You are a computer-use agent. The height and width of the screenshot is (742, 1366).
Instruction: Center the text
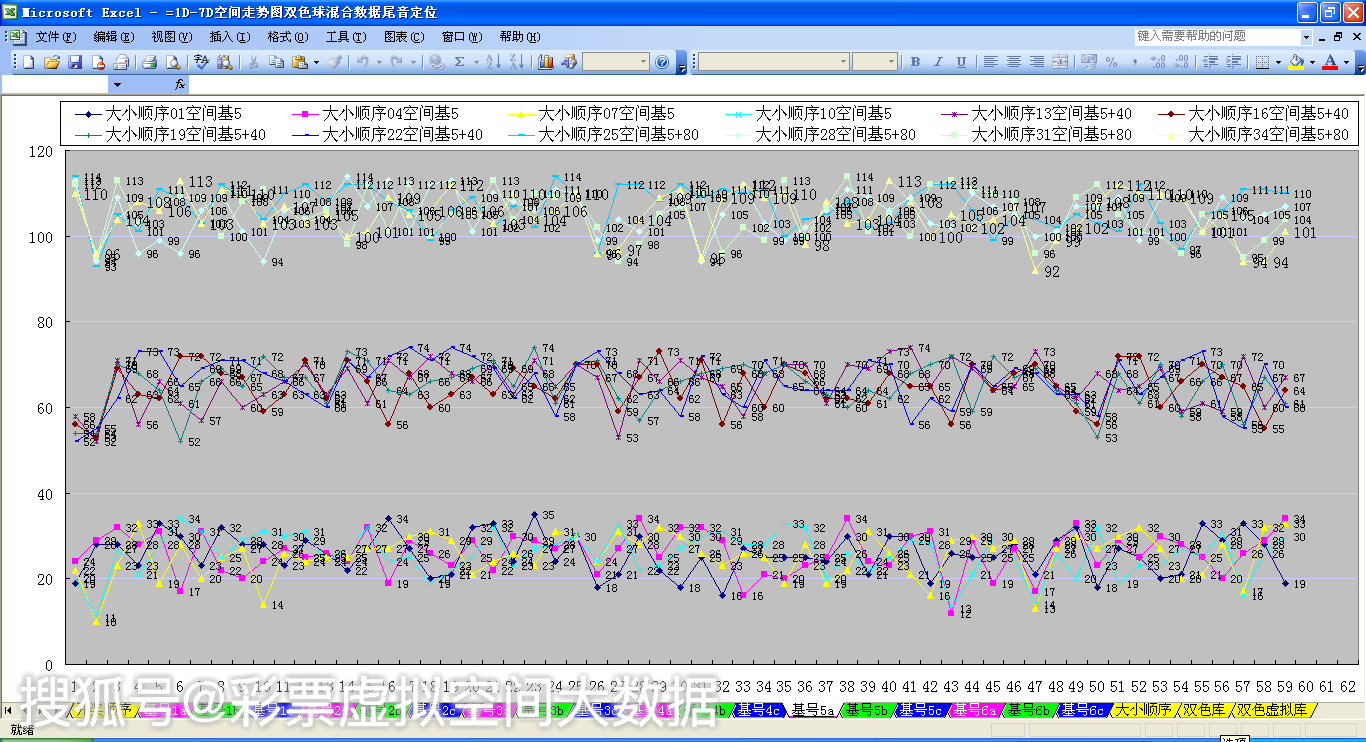click(1013, 61)
